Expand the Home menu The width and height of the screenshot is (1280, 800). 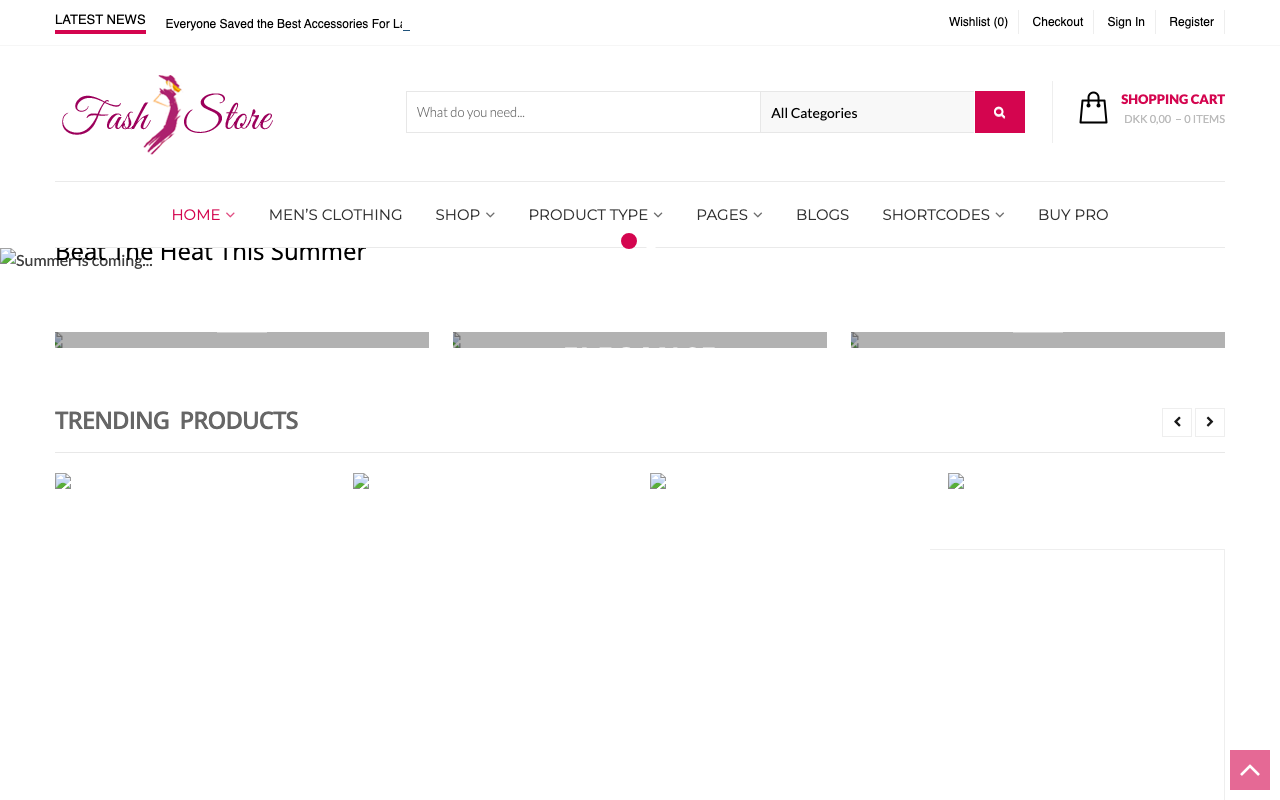tap(203, 215)
